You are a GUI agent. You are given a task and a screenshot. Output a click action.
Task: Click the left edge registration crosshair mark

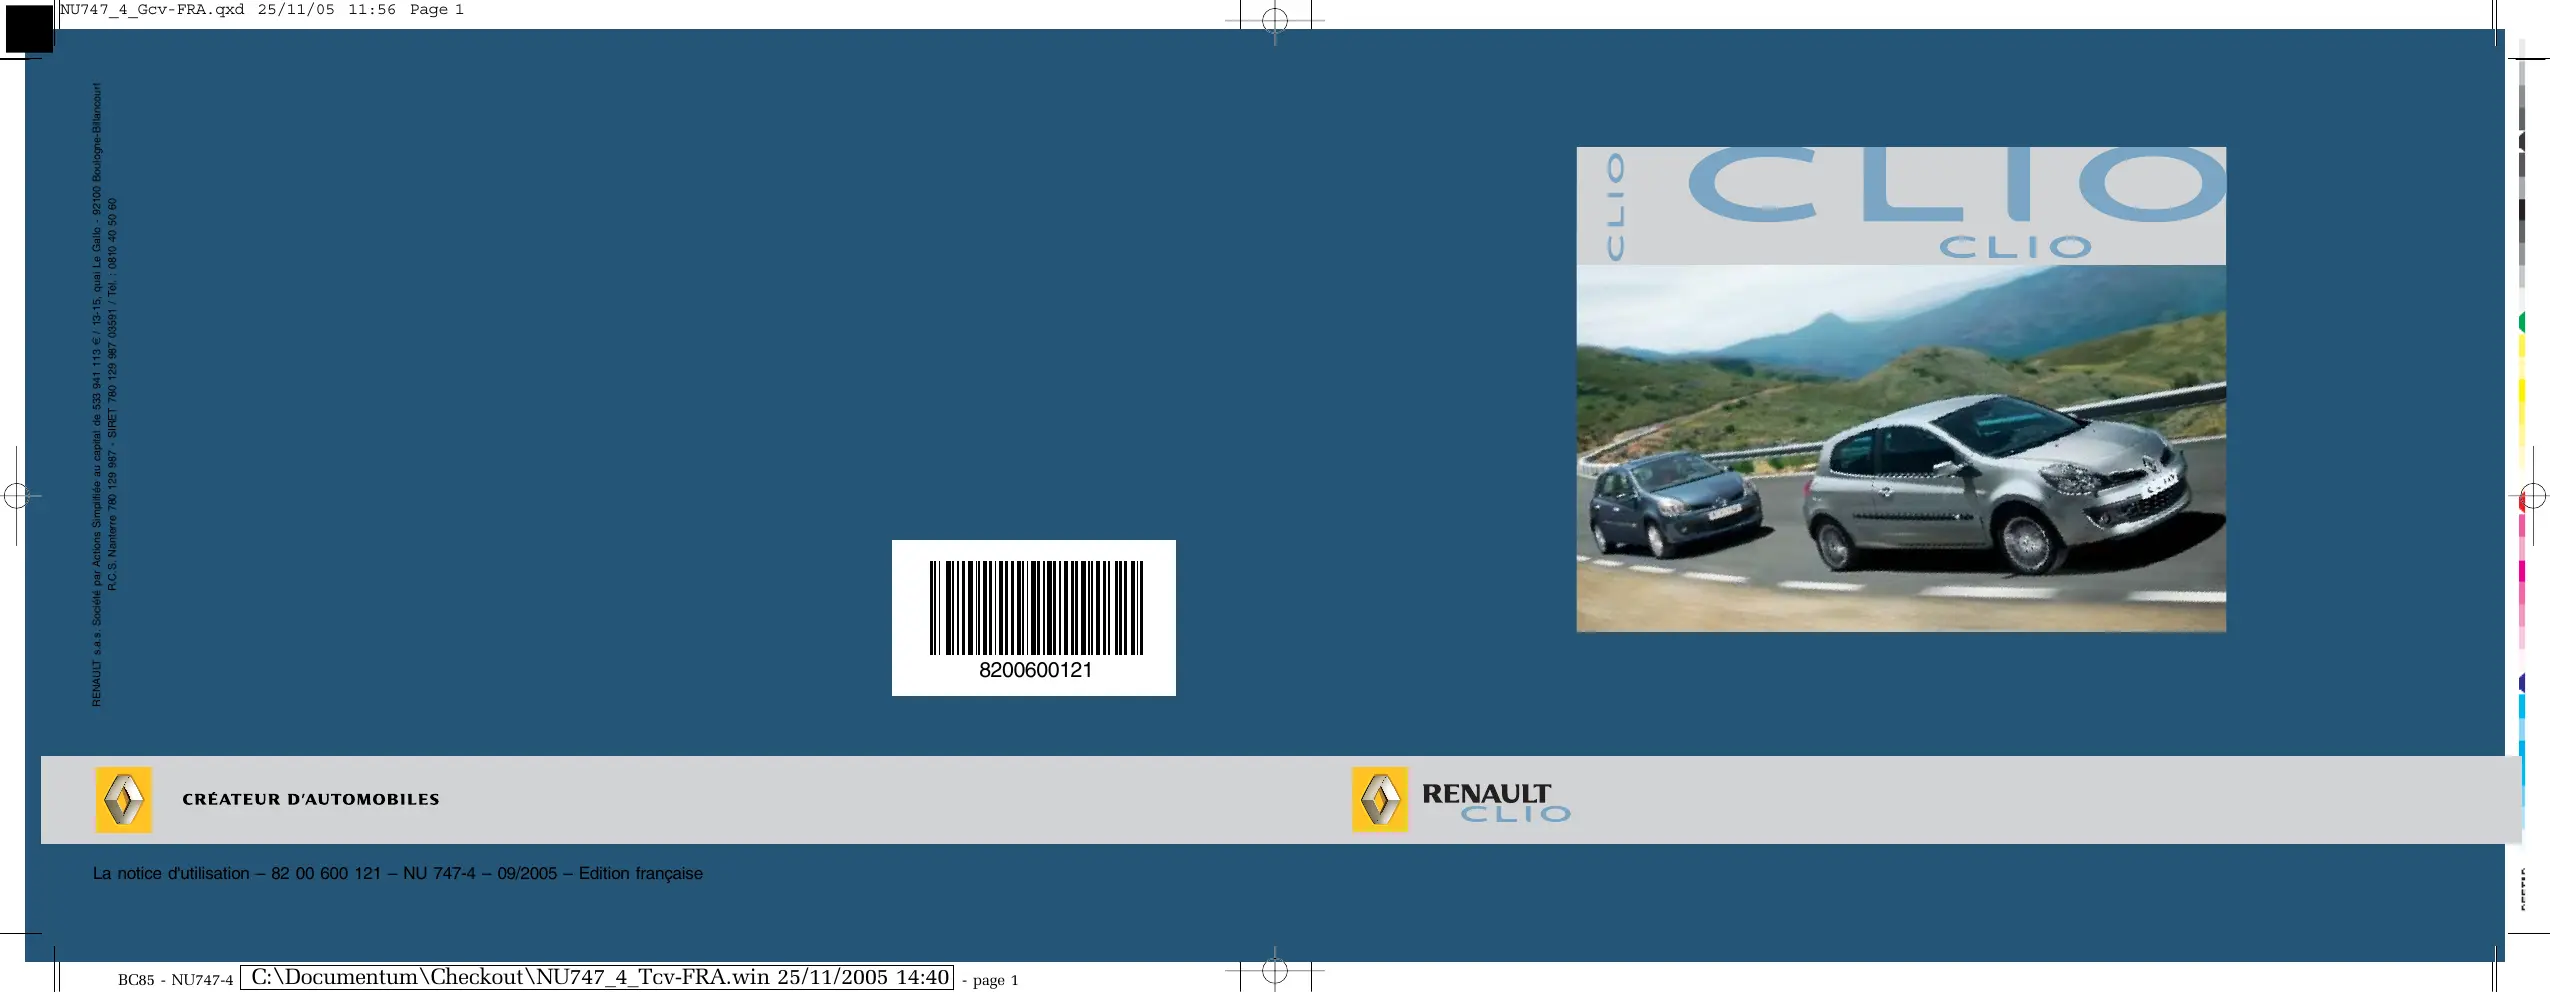click(x=16, y=495)
